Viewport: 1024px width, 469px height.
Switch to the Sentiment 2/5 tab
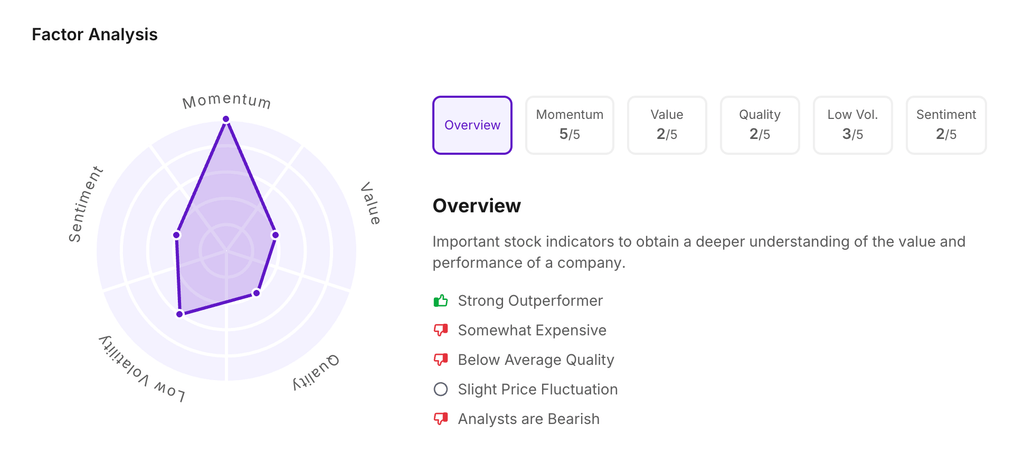(x=946, y=125)
